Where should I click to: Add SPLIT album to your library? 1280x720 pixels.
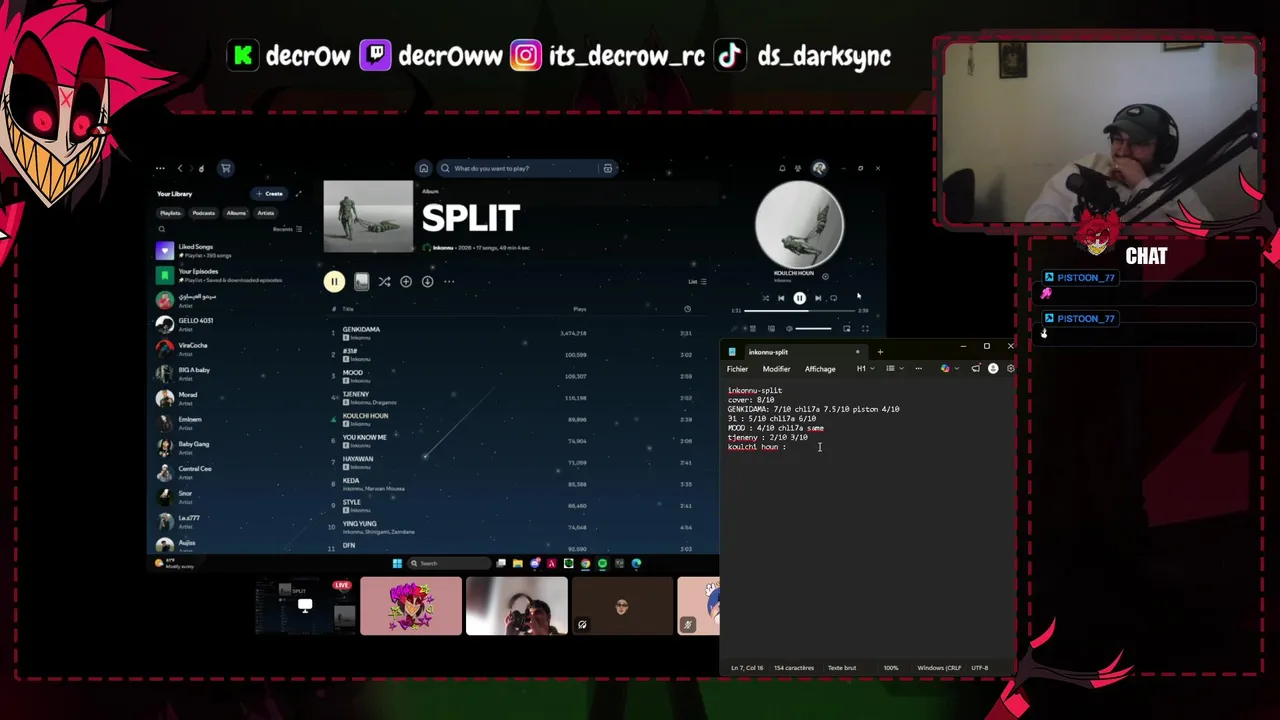[x=406, y=282]
